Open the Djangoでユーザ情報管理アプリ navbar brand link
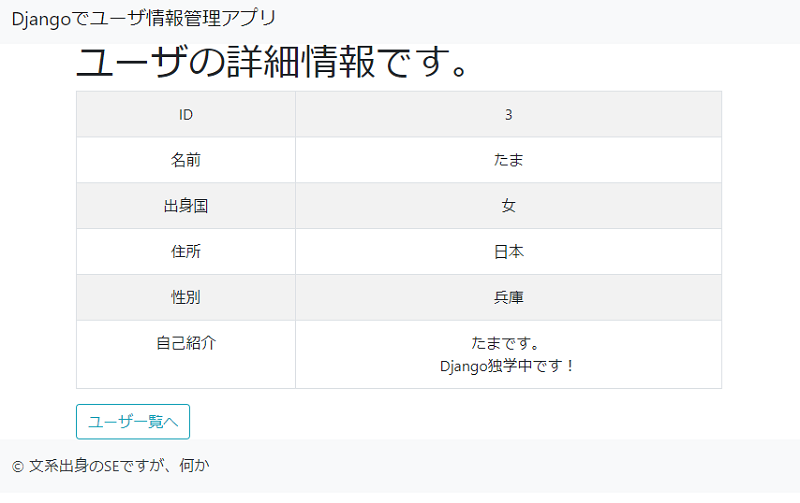The width and height of the screenshot is (800, 503). 143,19
